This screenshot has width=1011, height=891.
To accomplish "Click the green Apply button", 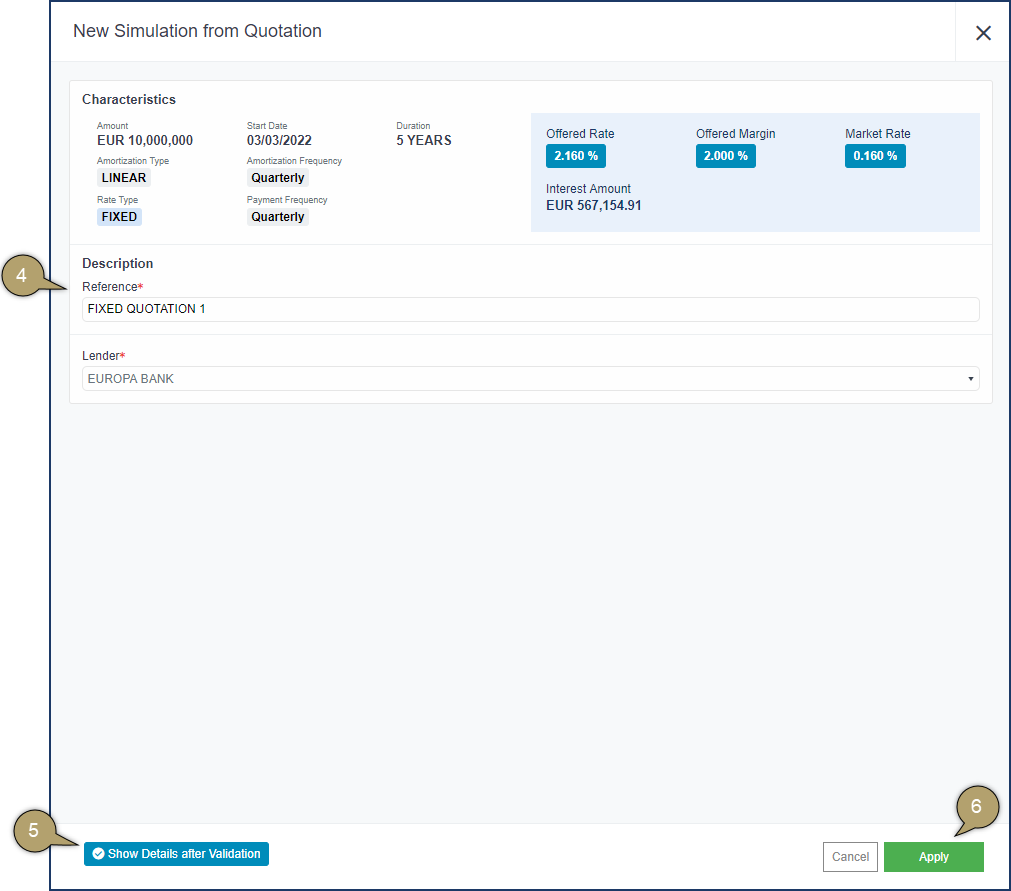I will pyautogui.click(x=933, y=857).
